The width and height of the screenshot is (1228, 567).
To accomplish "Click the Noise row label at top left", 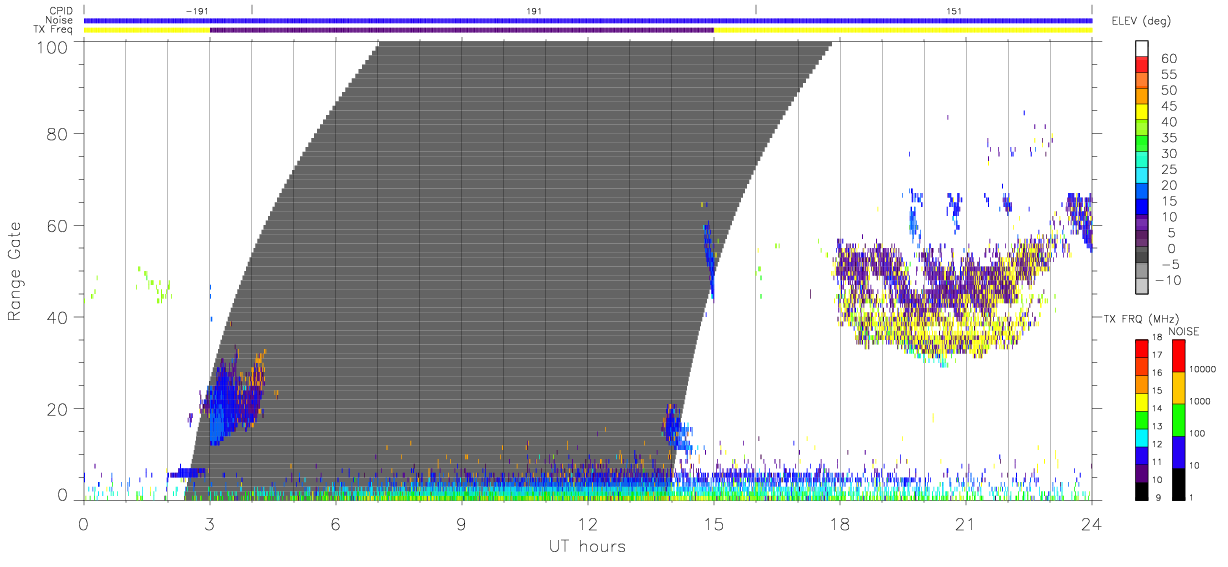I will pyautogui.click(x=60, y=20).
